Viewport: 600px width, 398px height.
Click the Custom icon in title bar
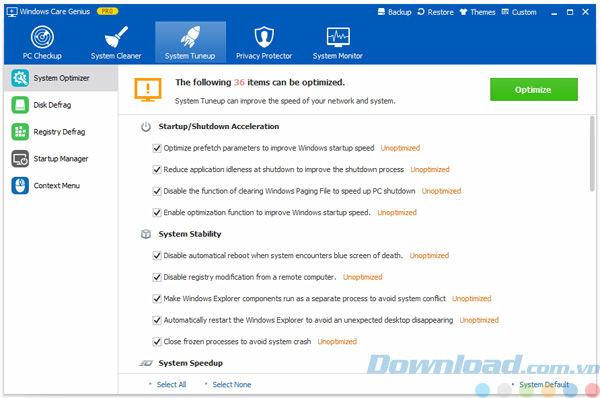click(505, 12)
